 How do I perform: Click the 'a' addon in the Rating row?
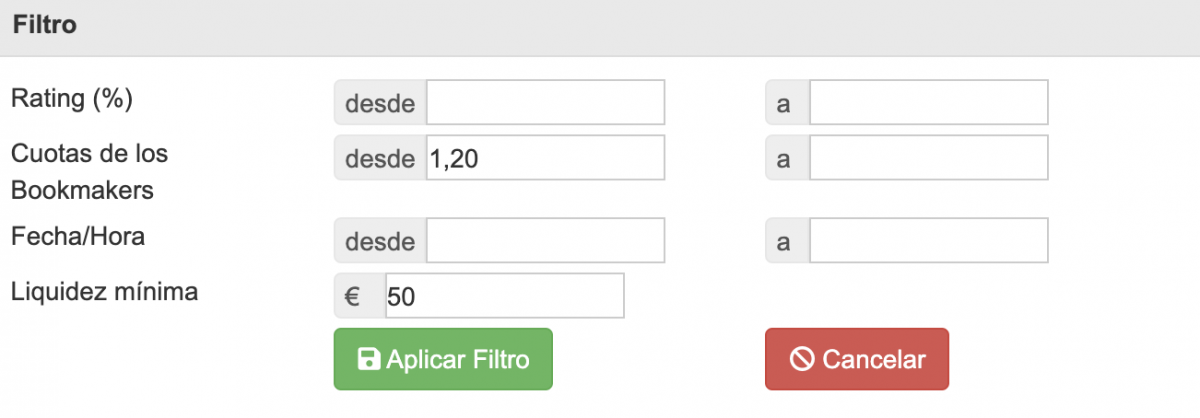tap(785, 103)
